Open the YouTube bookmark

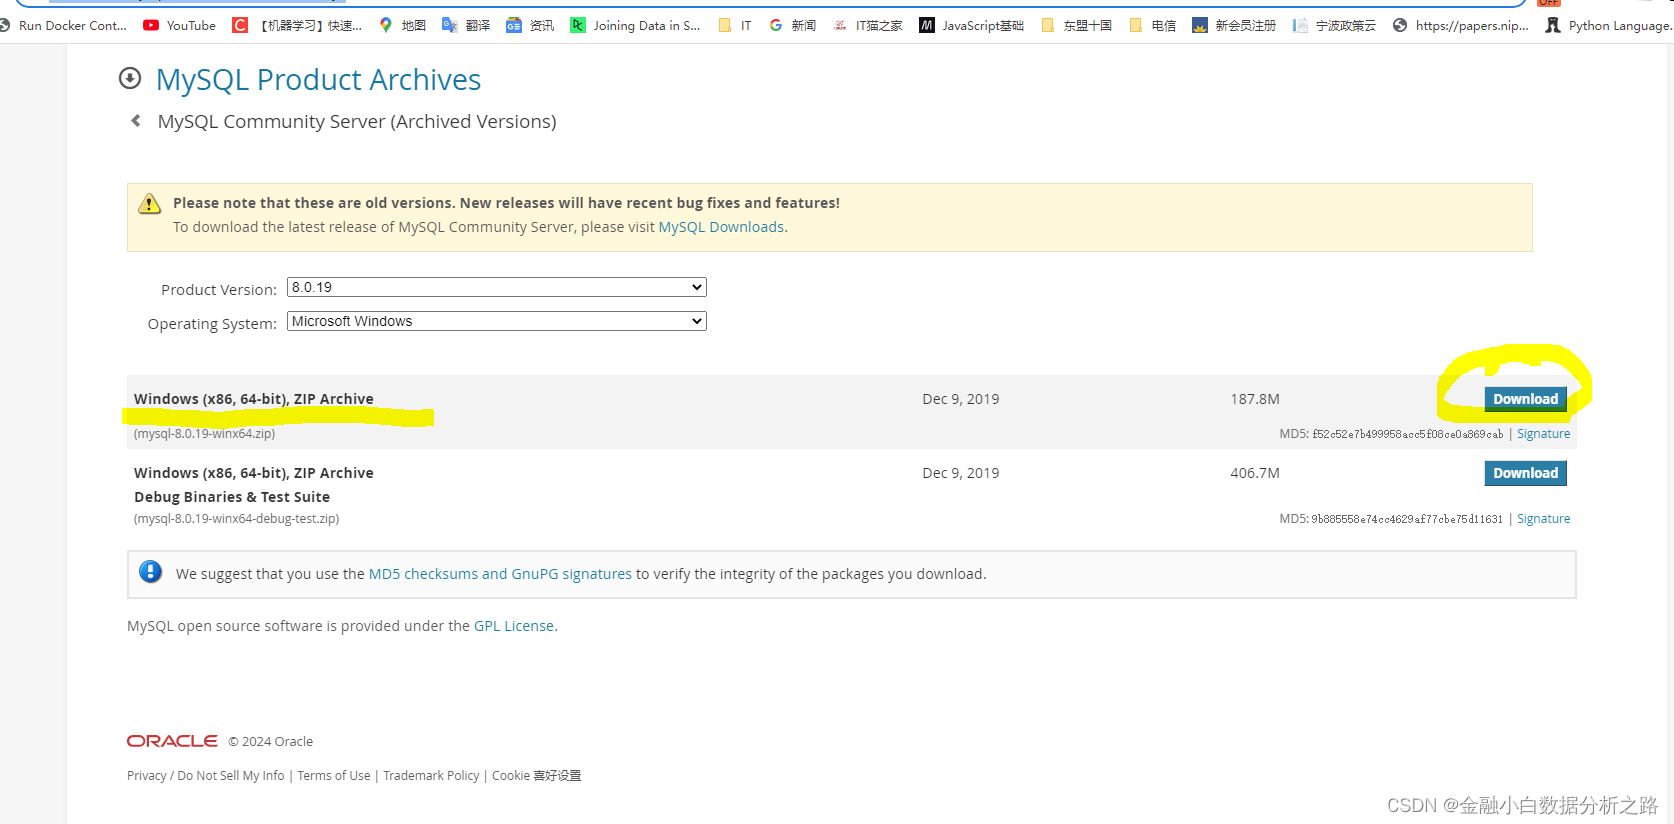(x=180, y=25)
